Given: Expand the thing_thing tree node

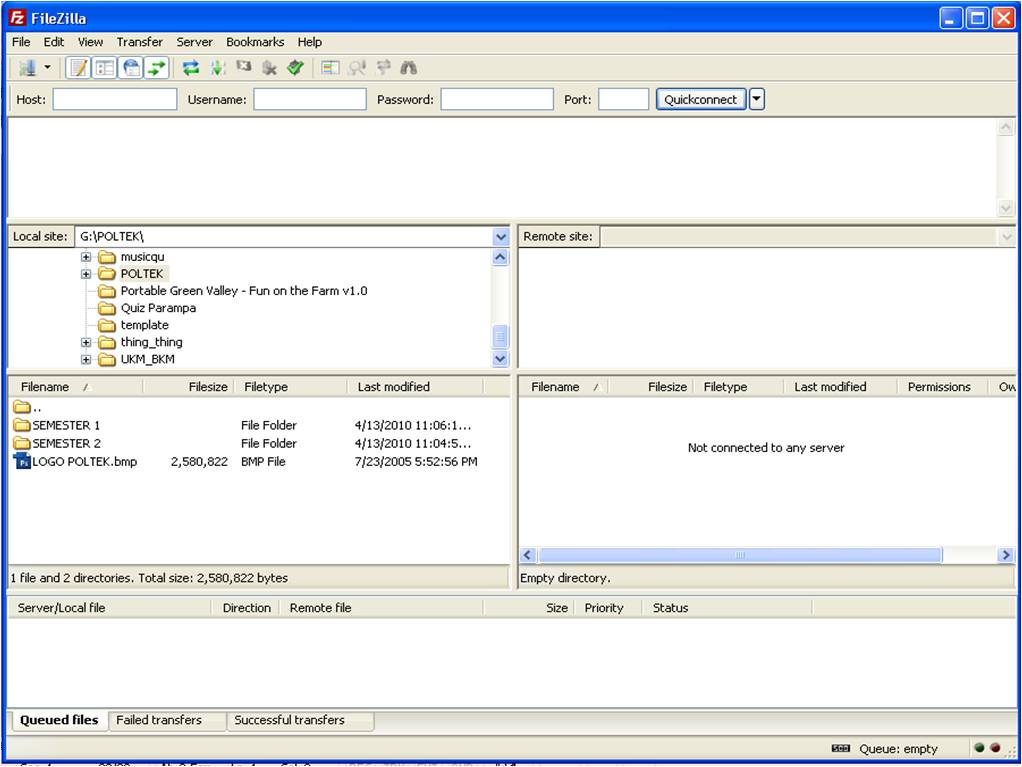Looking at the screenshot, I should pos(86,342).
